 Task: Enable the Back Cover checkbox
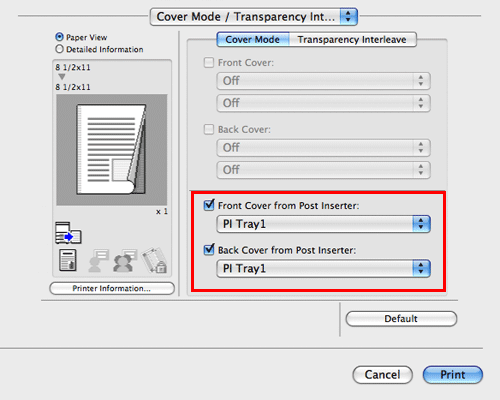pyautogui.click(x=209, y=129)
